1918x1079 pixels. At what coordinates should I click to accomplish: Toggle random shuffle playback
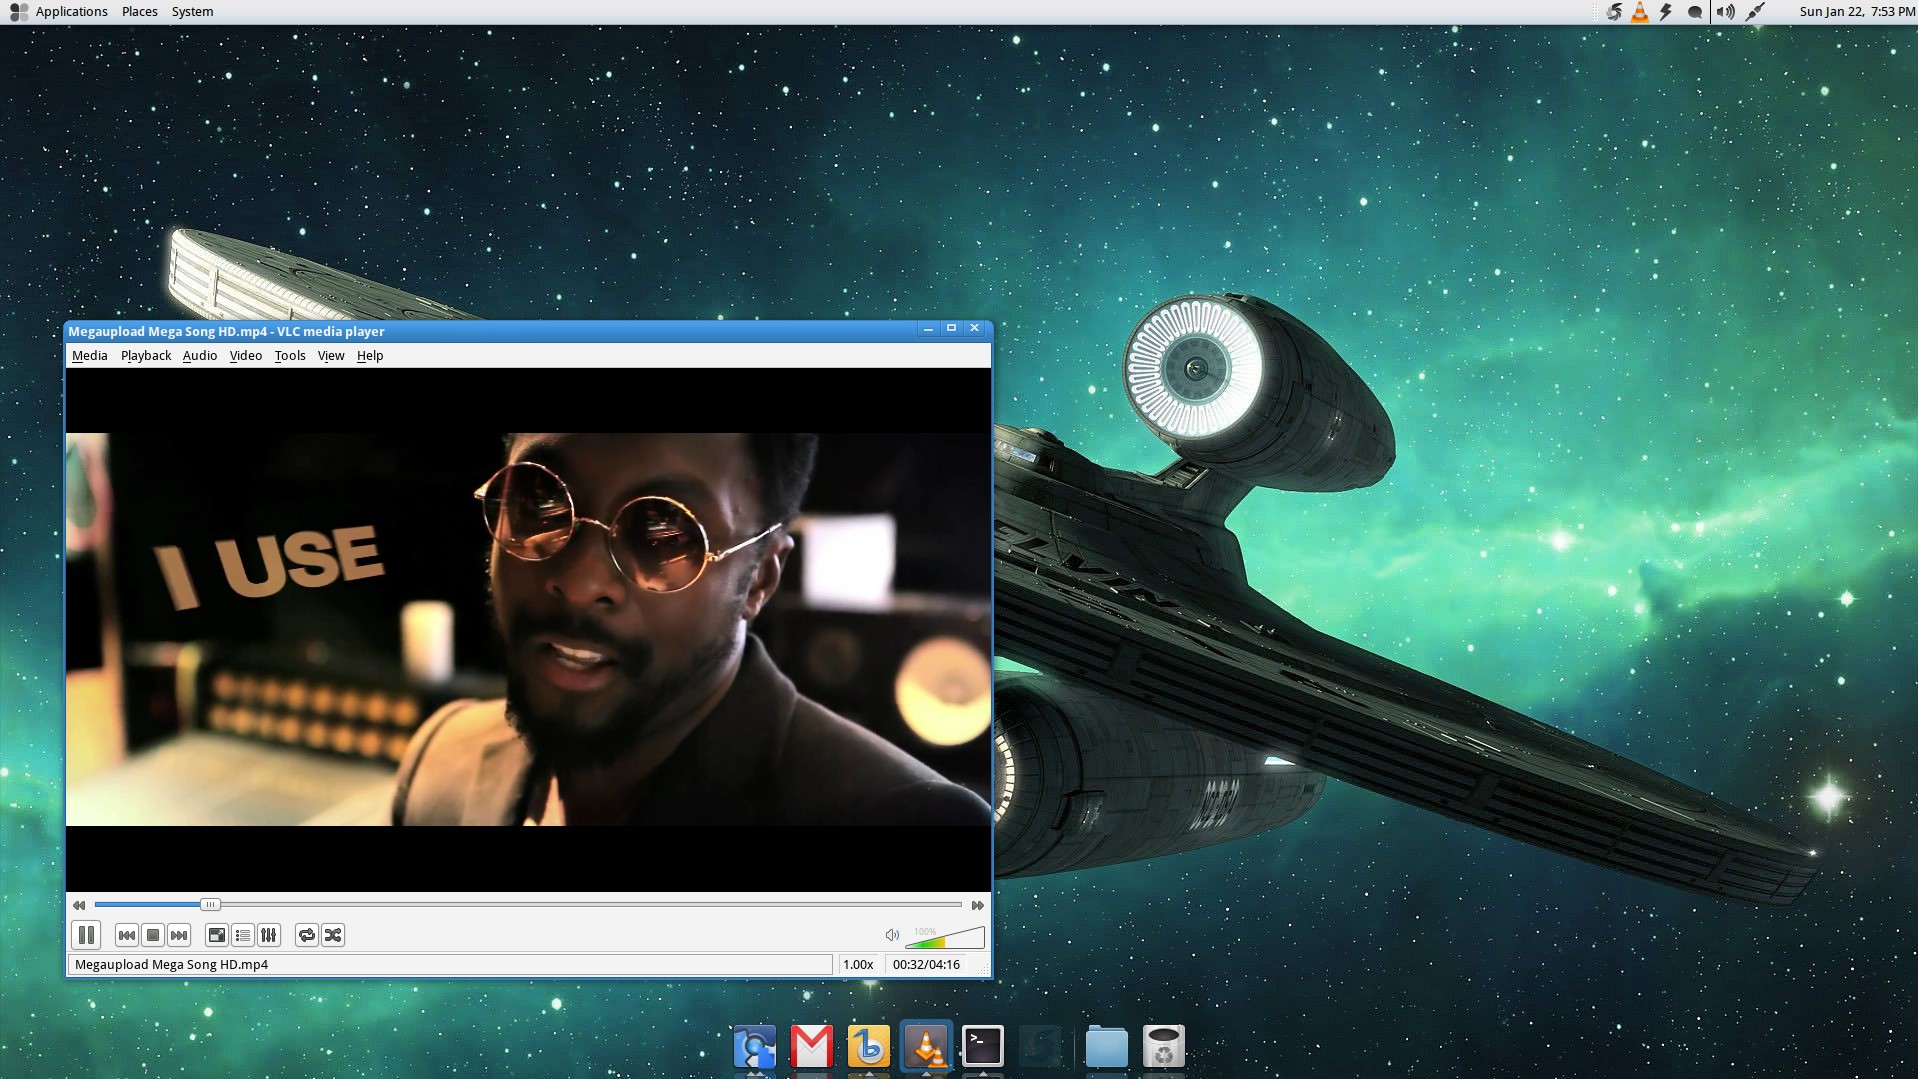(x=333, y=935)
